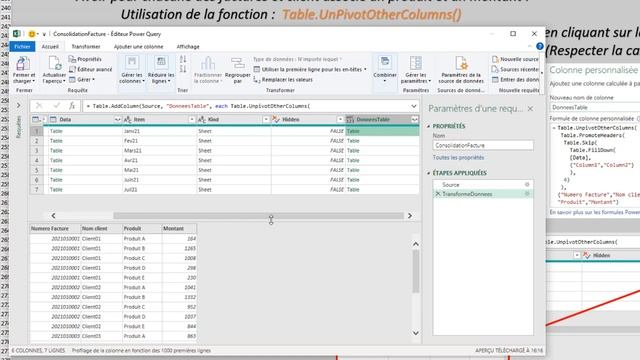This screenshot has height=360, width=640.
Task: Open Item column filter dropdown
Action: (192, 120)
